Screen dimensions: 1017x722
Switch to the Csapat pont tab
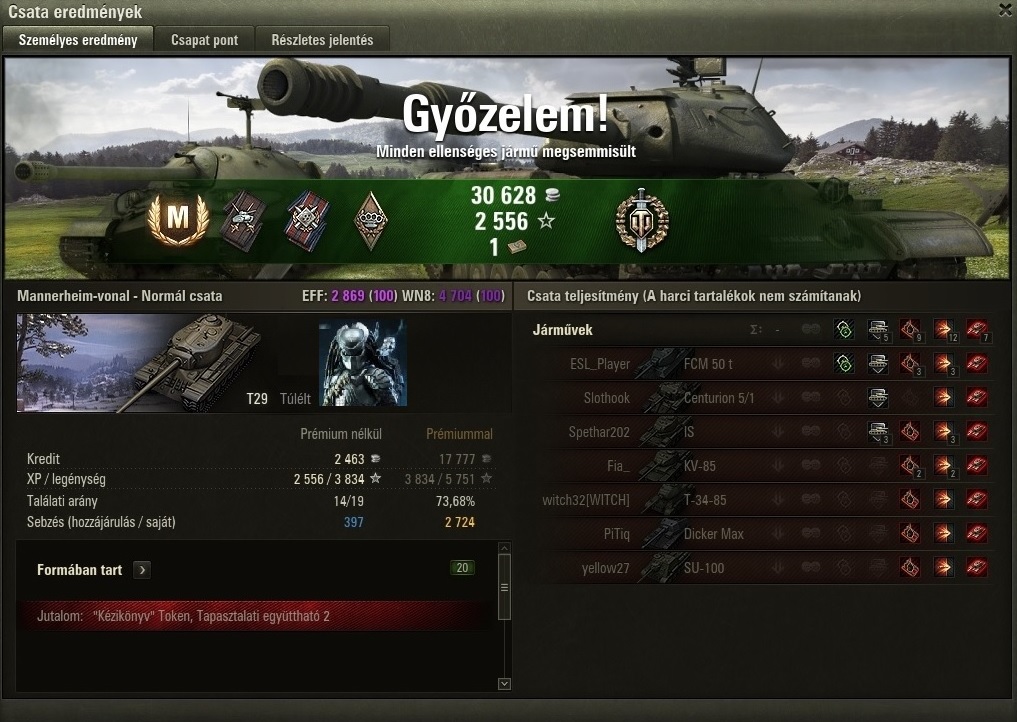(x=204, y=40)
